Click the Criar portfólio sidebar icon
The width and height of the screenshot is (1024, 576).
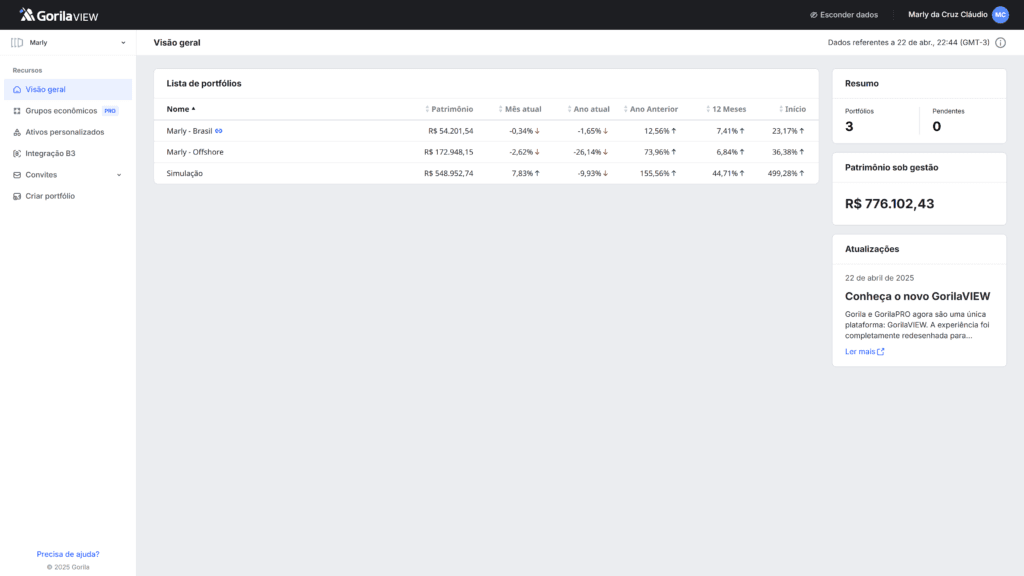click(17, 196)
